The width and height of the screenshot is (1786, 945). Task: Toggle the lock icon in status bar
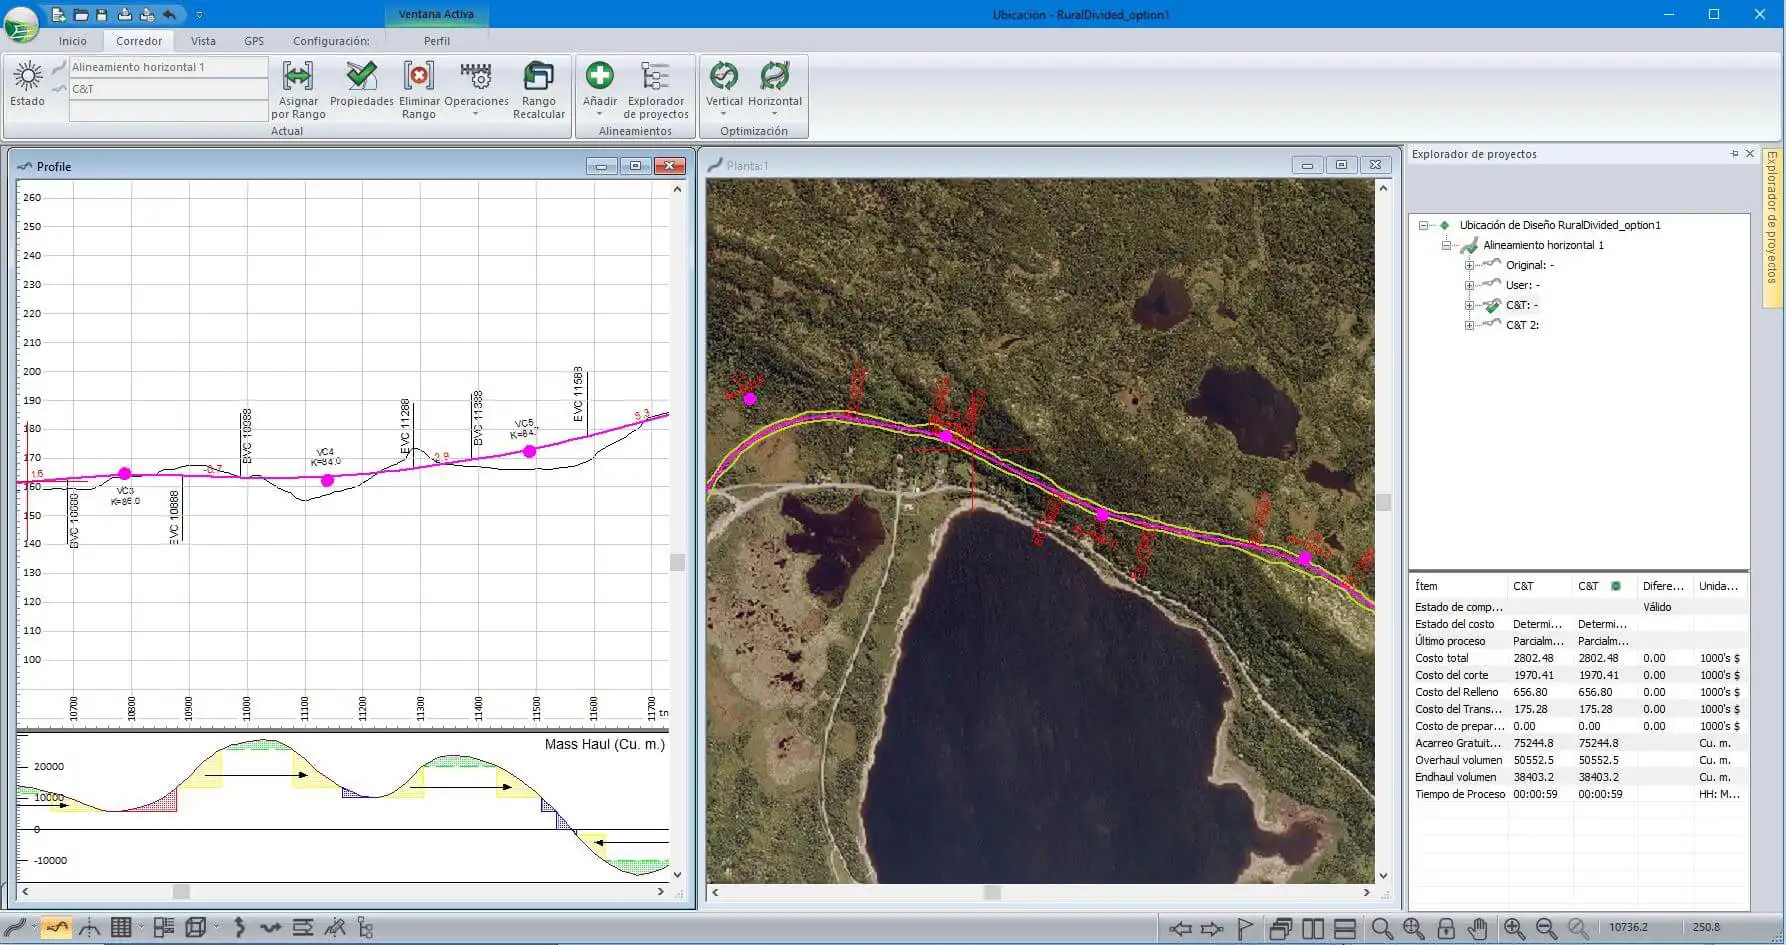click(1446, 929)
